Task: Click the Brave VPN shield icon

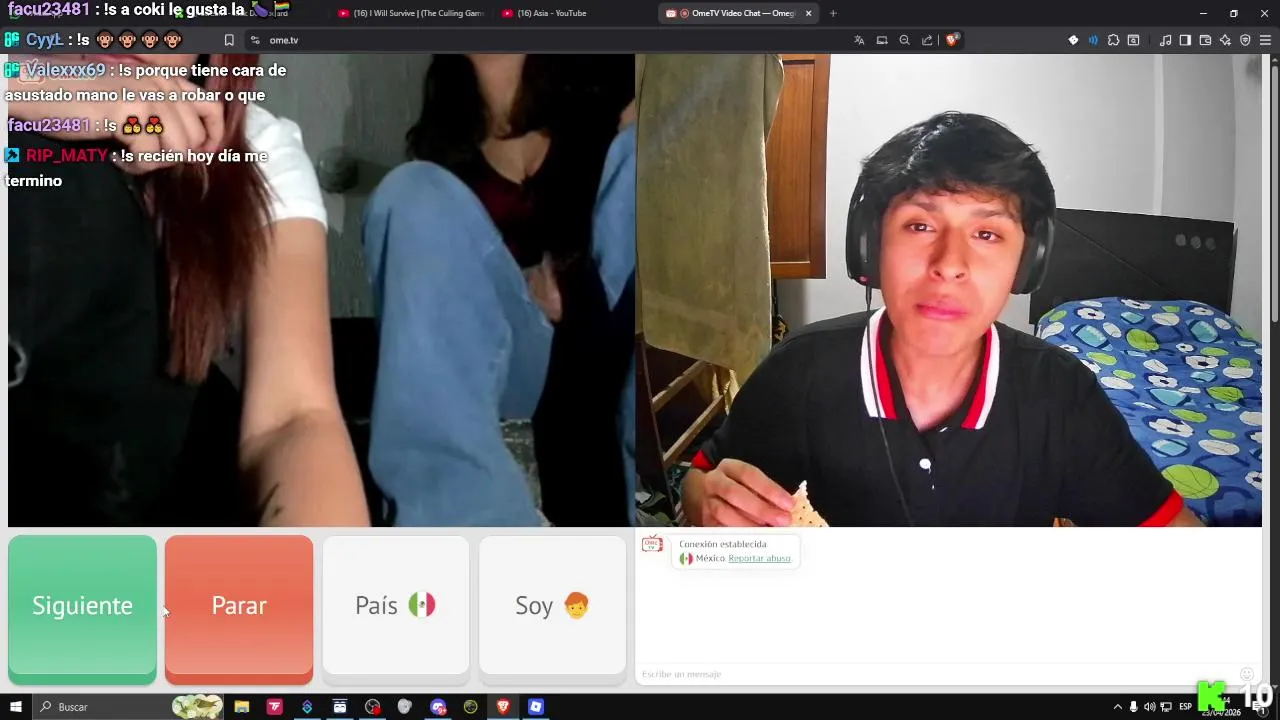Action: (1245, 40)
